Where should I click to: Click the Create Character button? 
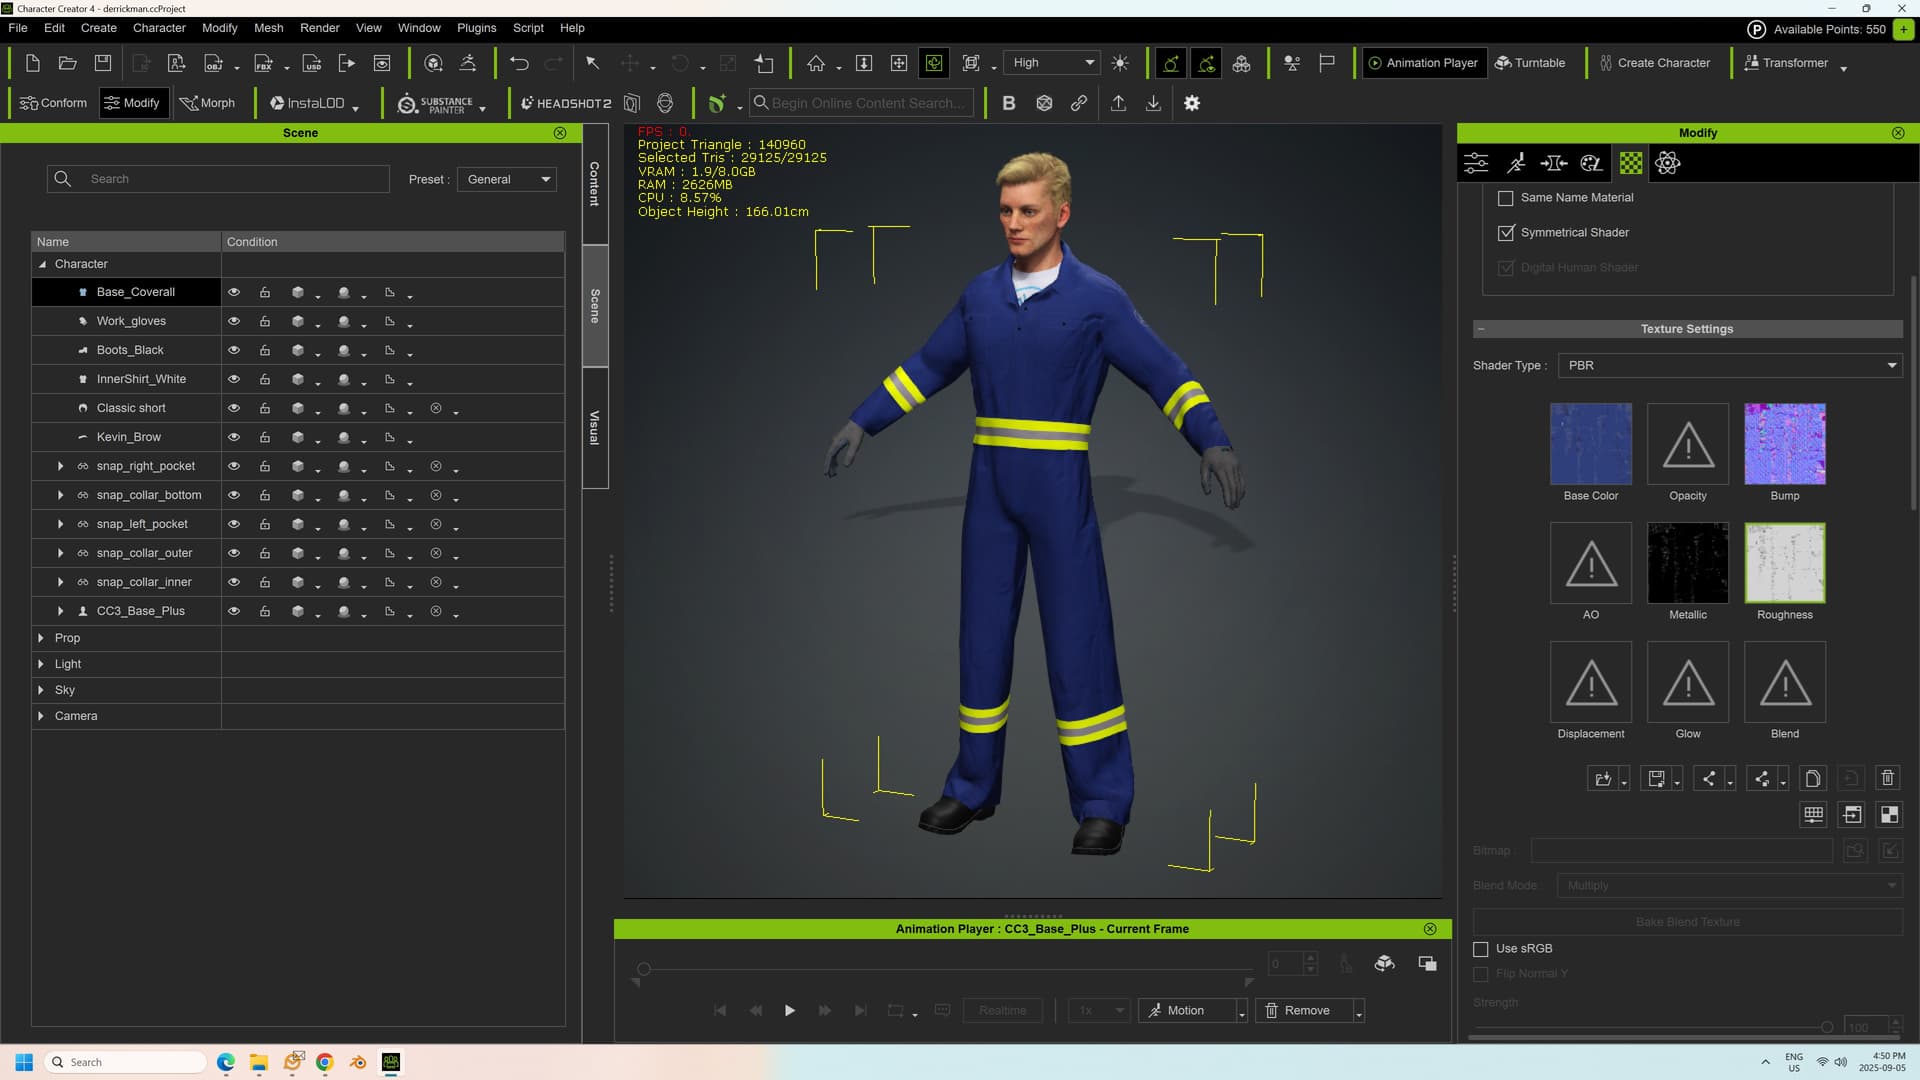pyautogui.click(x=1654, y=63)
